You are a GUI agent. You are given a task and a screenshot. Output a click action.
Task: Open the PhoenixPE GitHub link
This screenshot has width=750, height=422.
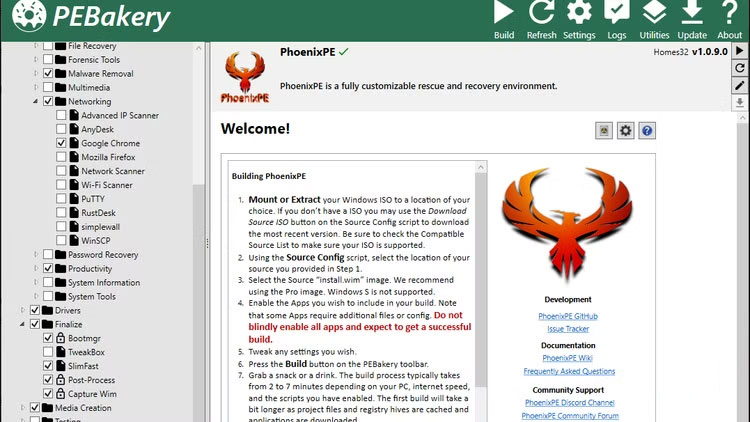(568, 316)
